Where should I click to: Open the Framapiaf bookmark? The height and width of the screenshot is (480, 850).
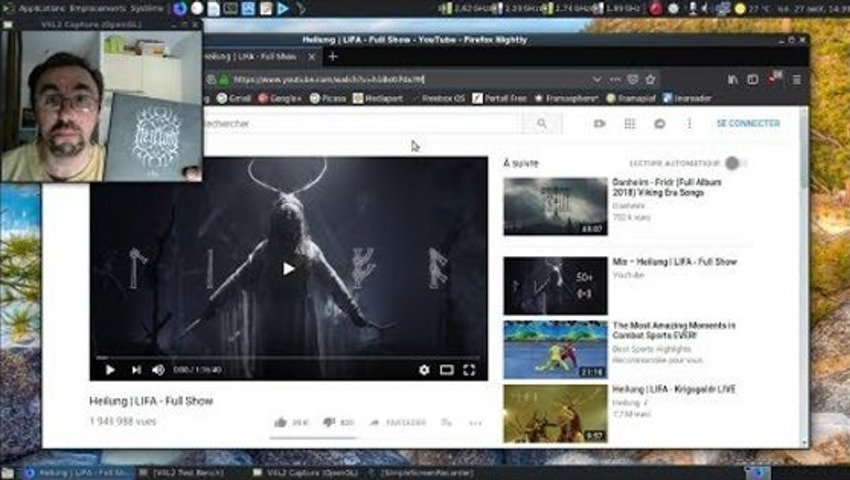(630, 98)
